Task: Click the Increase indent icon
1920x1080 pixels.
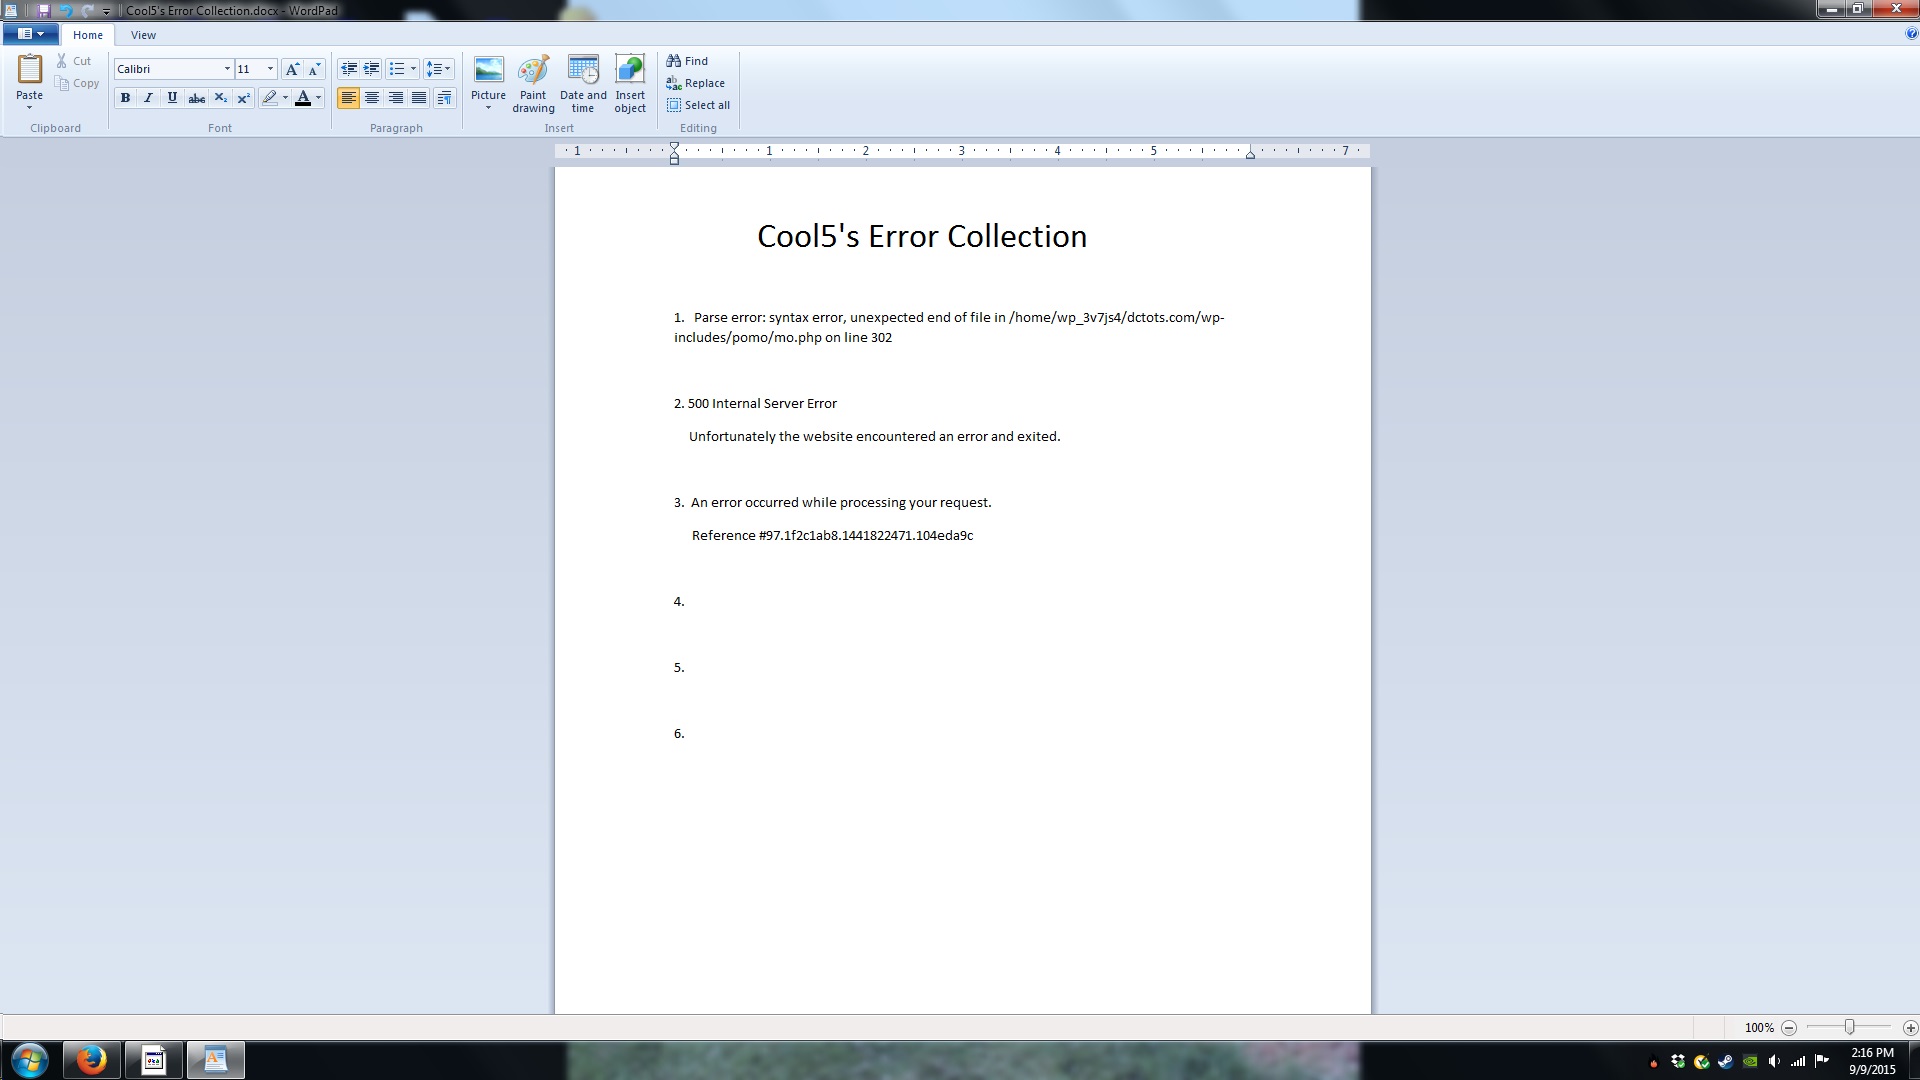Action: tap(371, 69)
